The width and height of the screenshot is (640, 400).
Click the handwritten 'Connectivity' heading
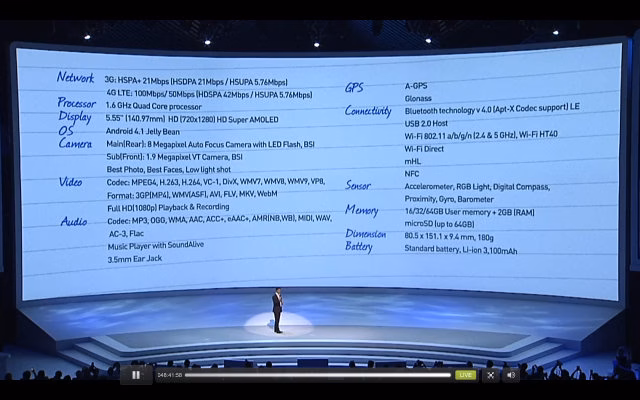[x=368, y=111]
